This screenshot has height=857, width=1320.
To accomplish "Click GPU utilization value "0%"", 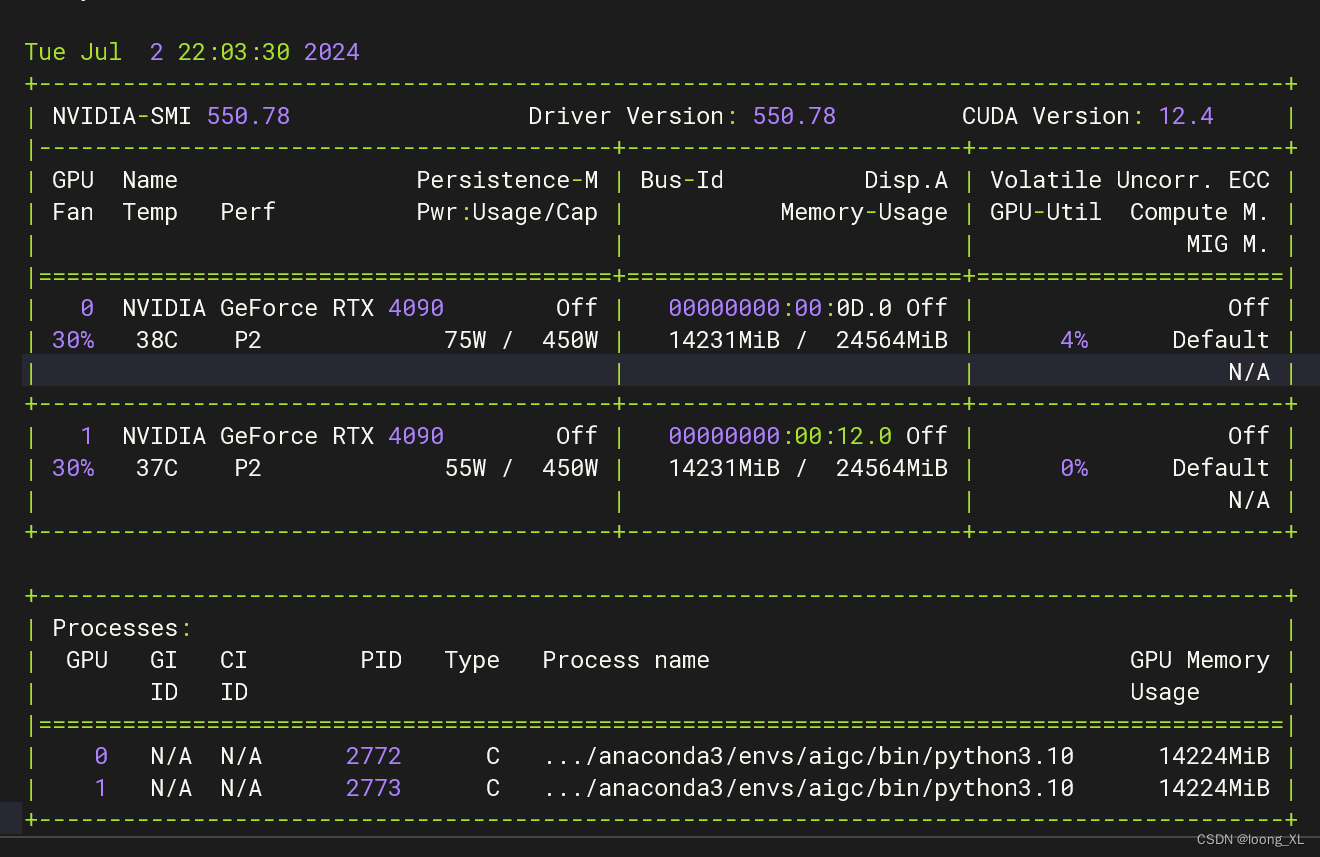I will pos(1074,468).
